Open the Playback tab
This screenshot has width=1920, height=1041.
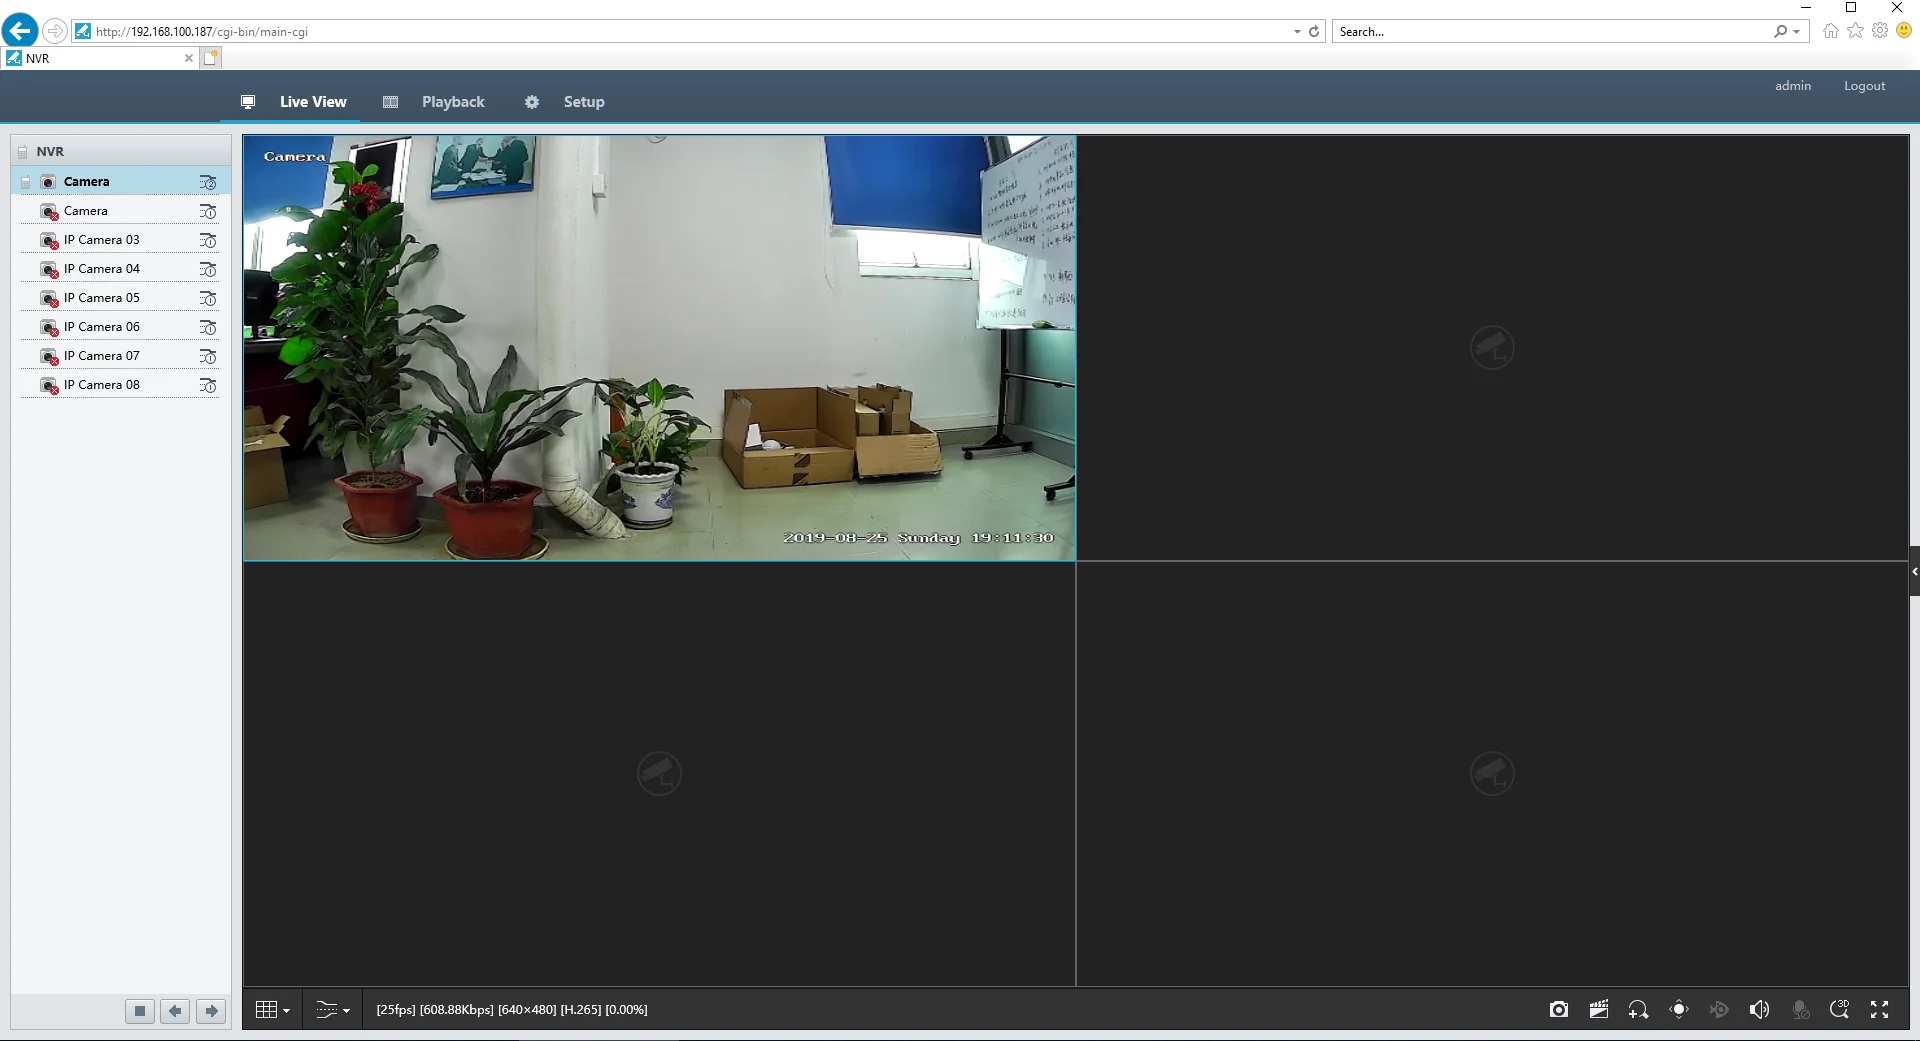(453, 102)
